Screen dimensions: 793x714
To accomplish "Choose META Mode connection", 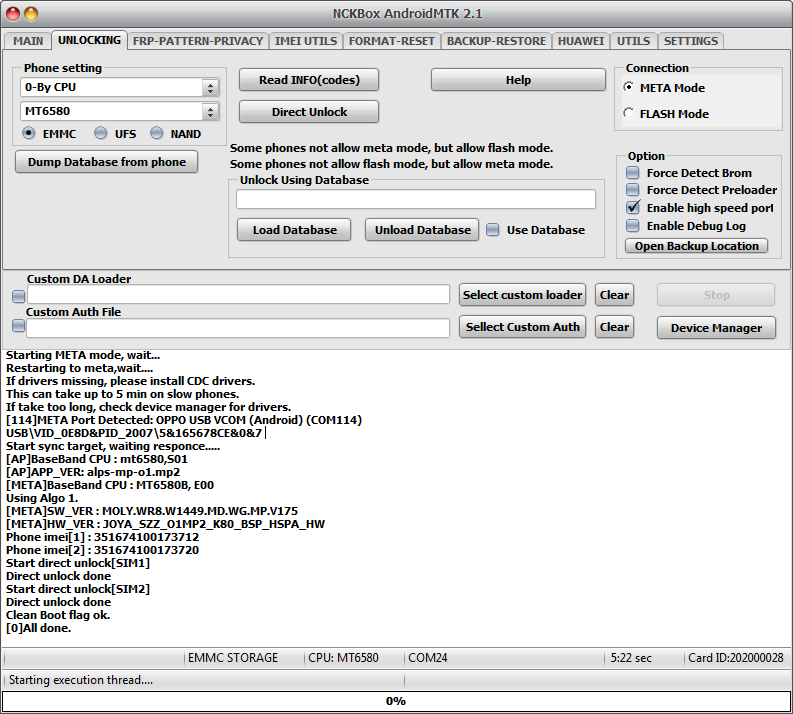I will pyautogui.click(x=629, y=87).
